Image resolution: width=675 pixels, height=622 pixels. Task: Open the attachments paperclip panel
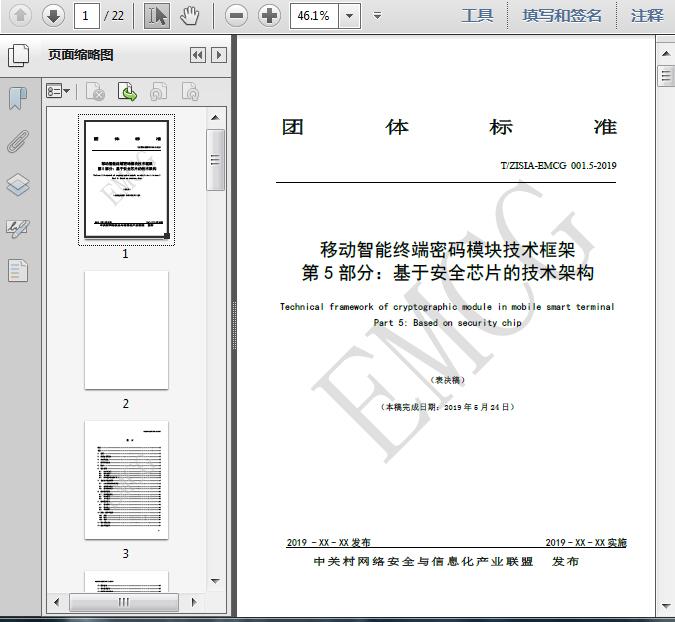click(18, 141)
